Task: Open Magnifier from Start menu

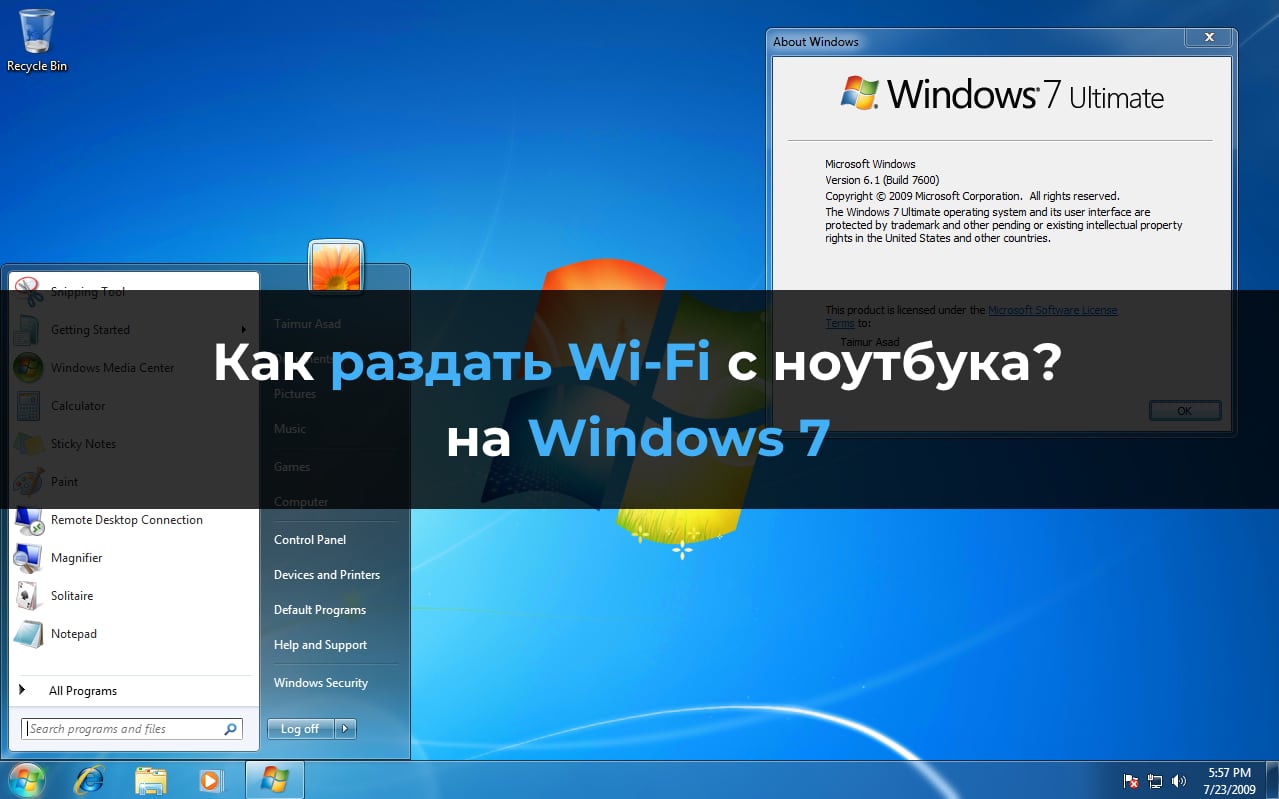Action: coord(76,558)
